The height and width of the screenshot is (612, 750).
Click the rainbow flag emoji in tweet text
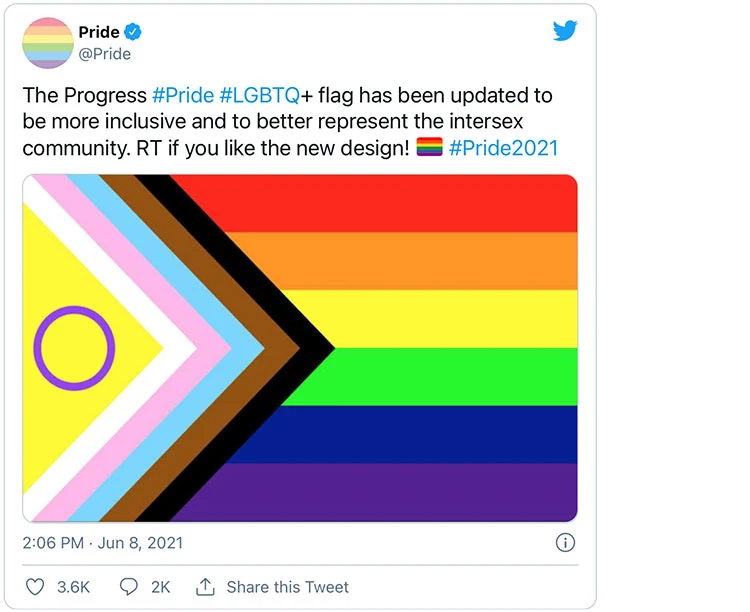(x=428, y=148)
